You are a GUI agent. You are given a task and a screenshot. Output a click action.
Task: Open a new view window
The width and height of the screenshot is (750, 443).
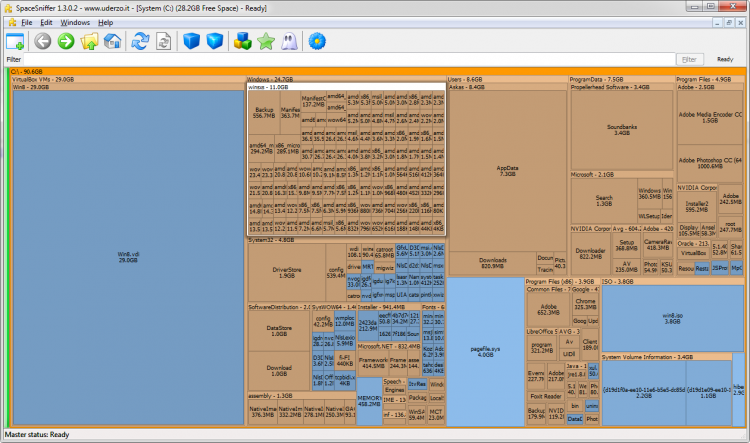[15, 42]
